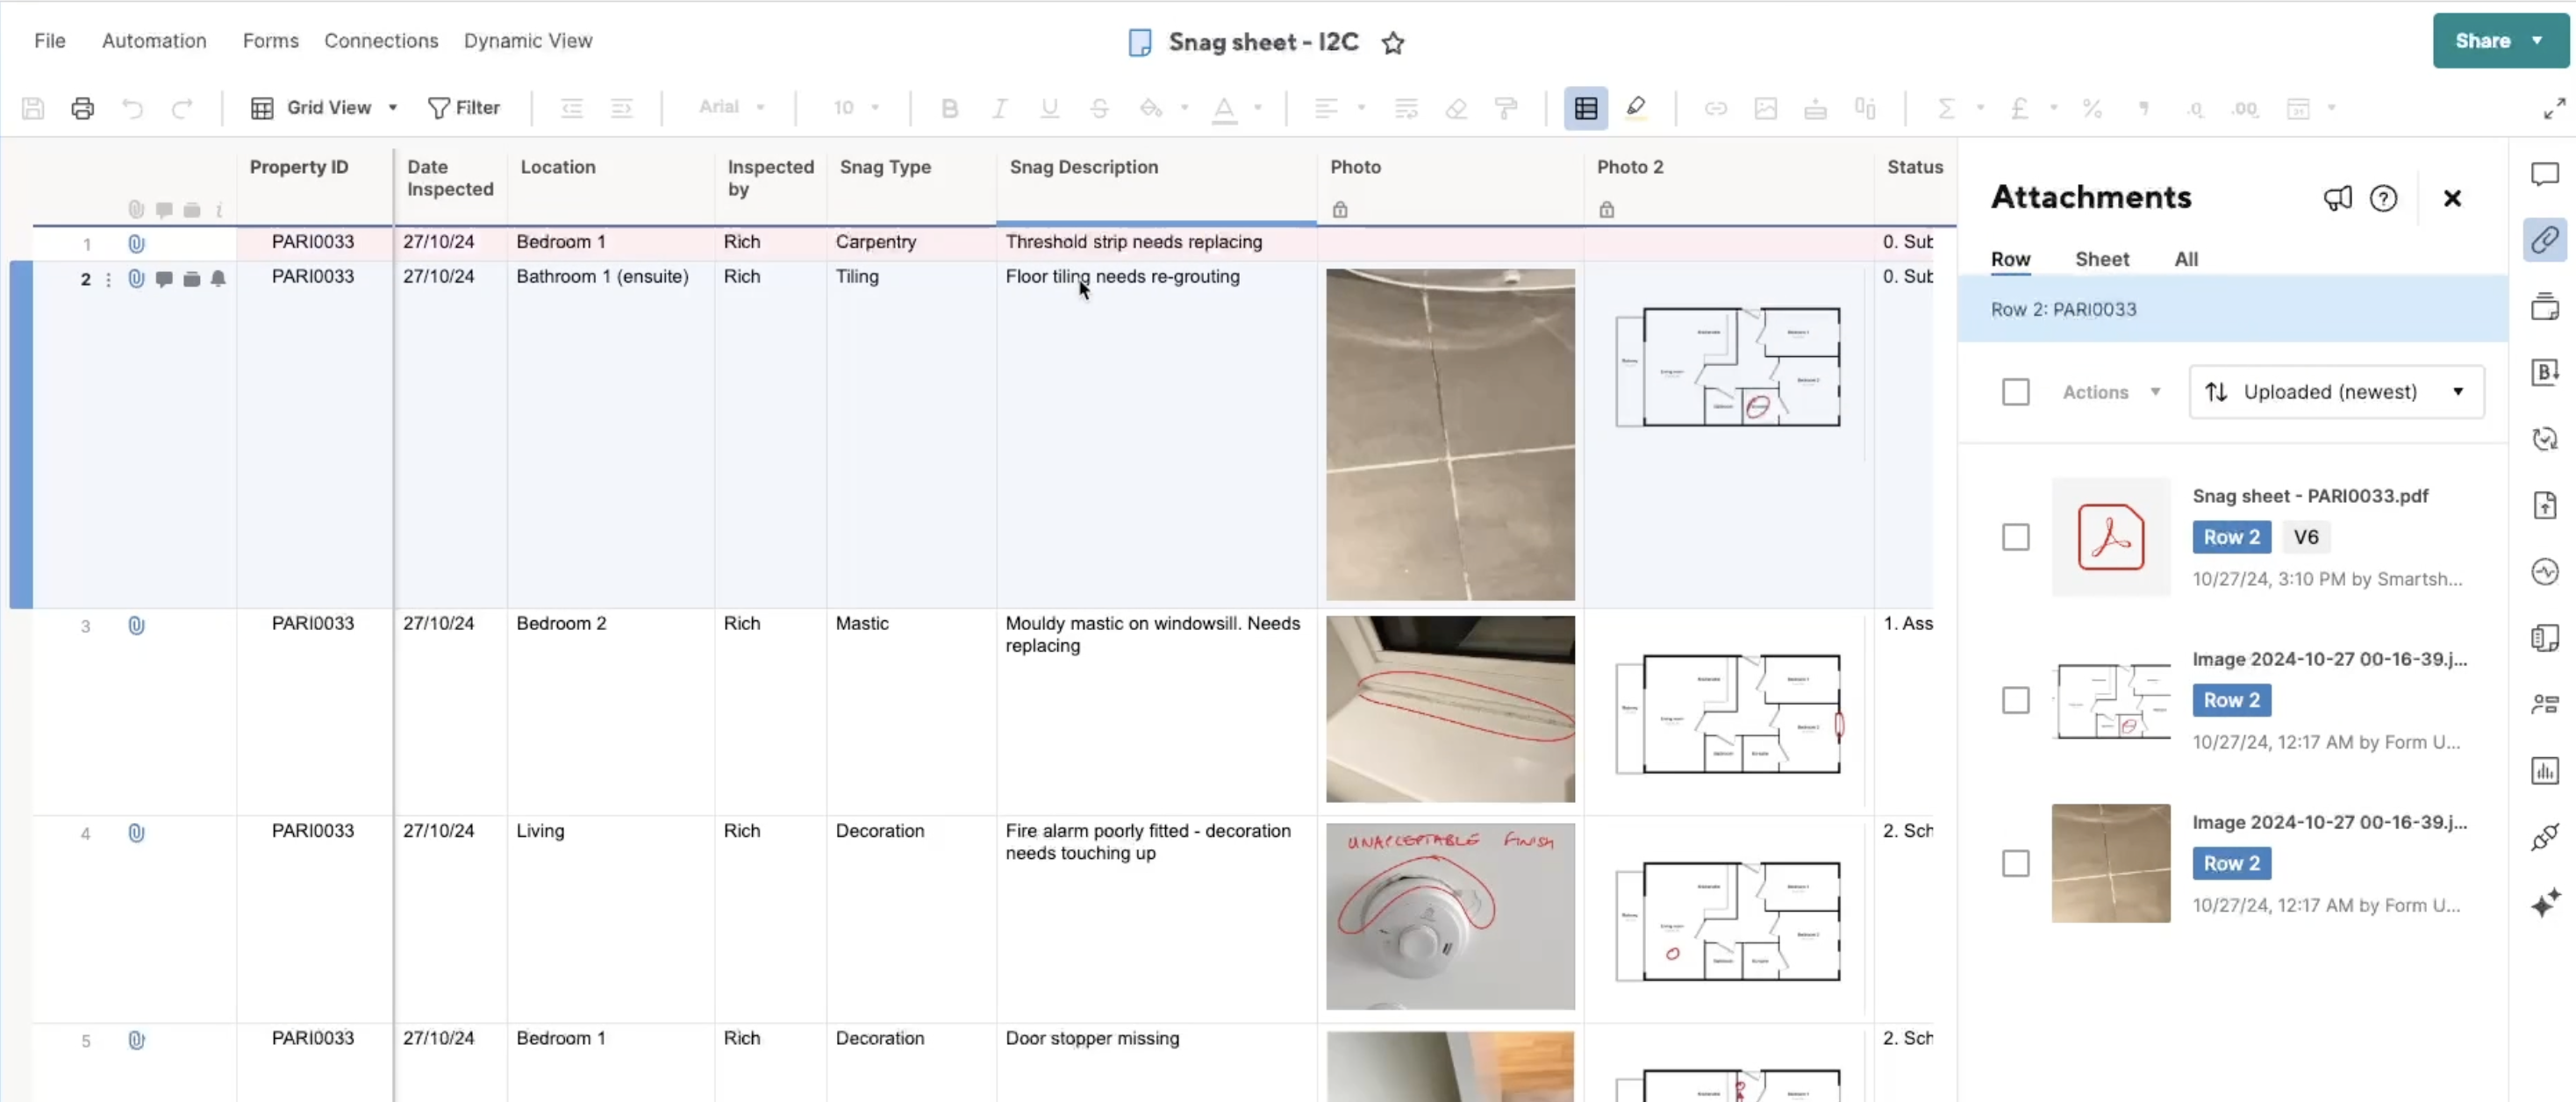Viewport: 2576px width, 1102px height.
Task: Print the sheet using printer icon
Action: 83,108
